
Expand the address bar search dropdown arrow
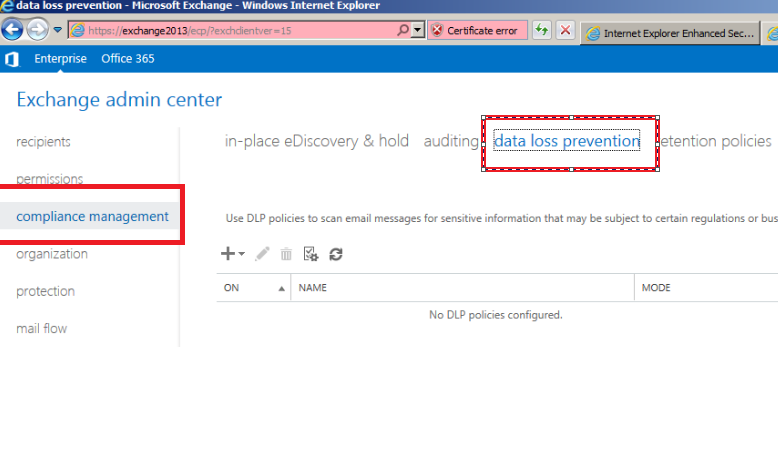(x=418, y=31)
